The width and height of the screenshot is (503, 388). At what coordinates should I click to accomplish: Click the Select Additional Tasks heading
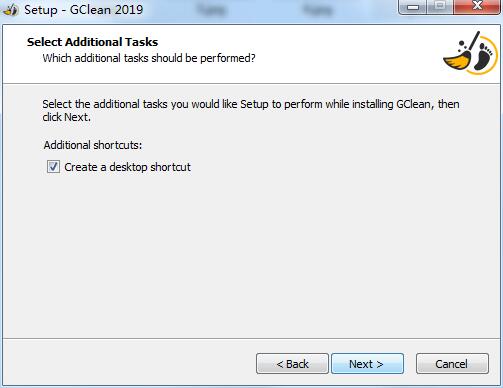93,42
